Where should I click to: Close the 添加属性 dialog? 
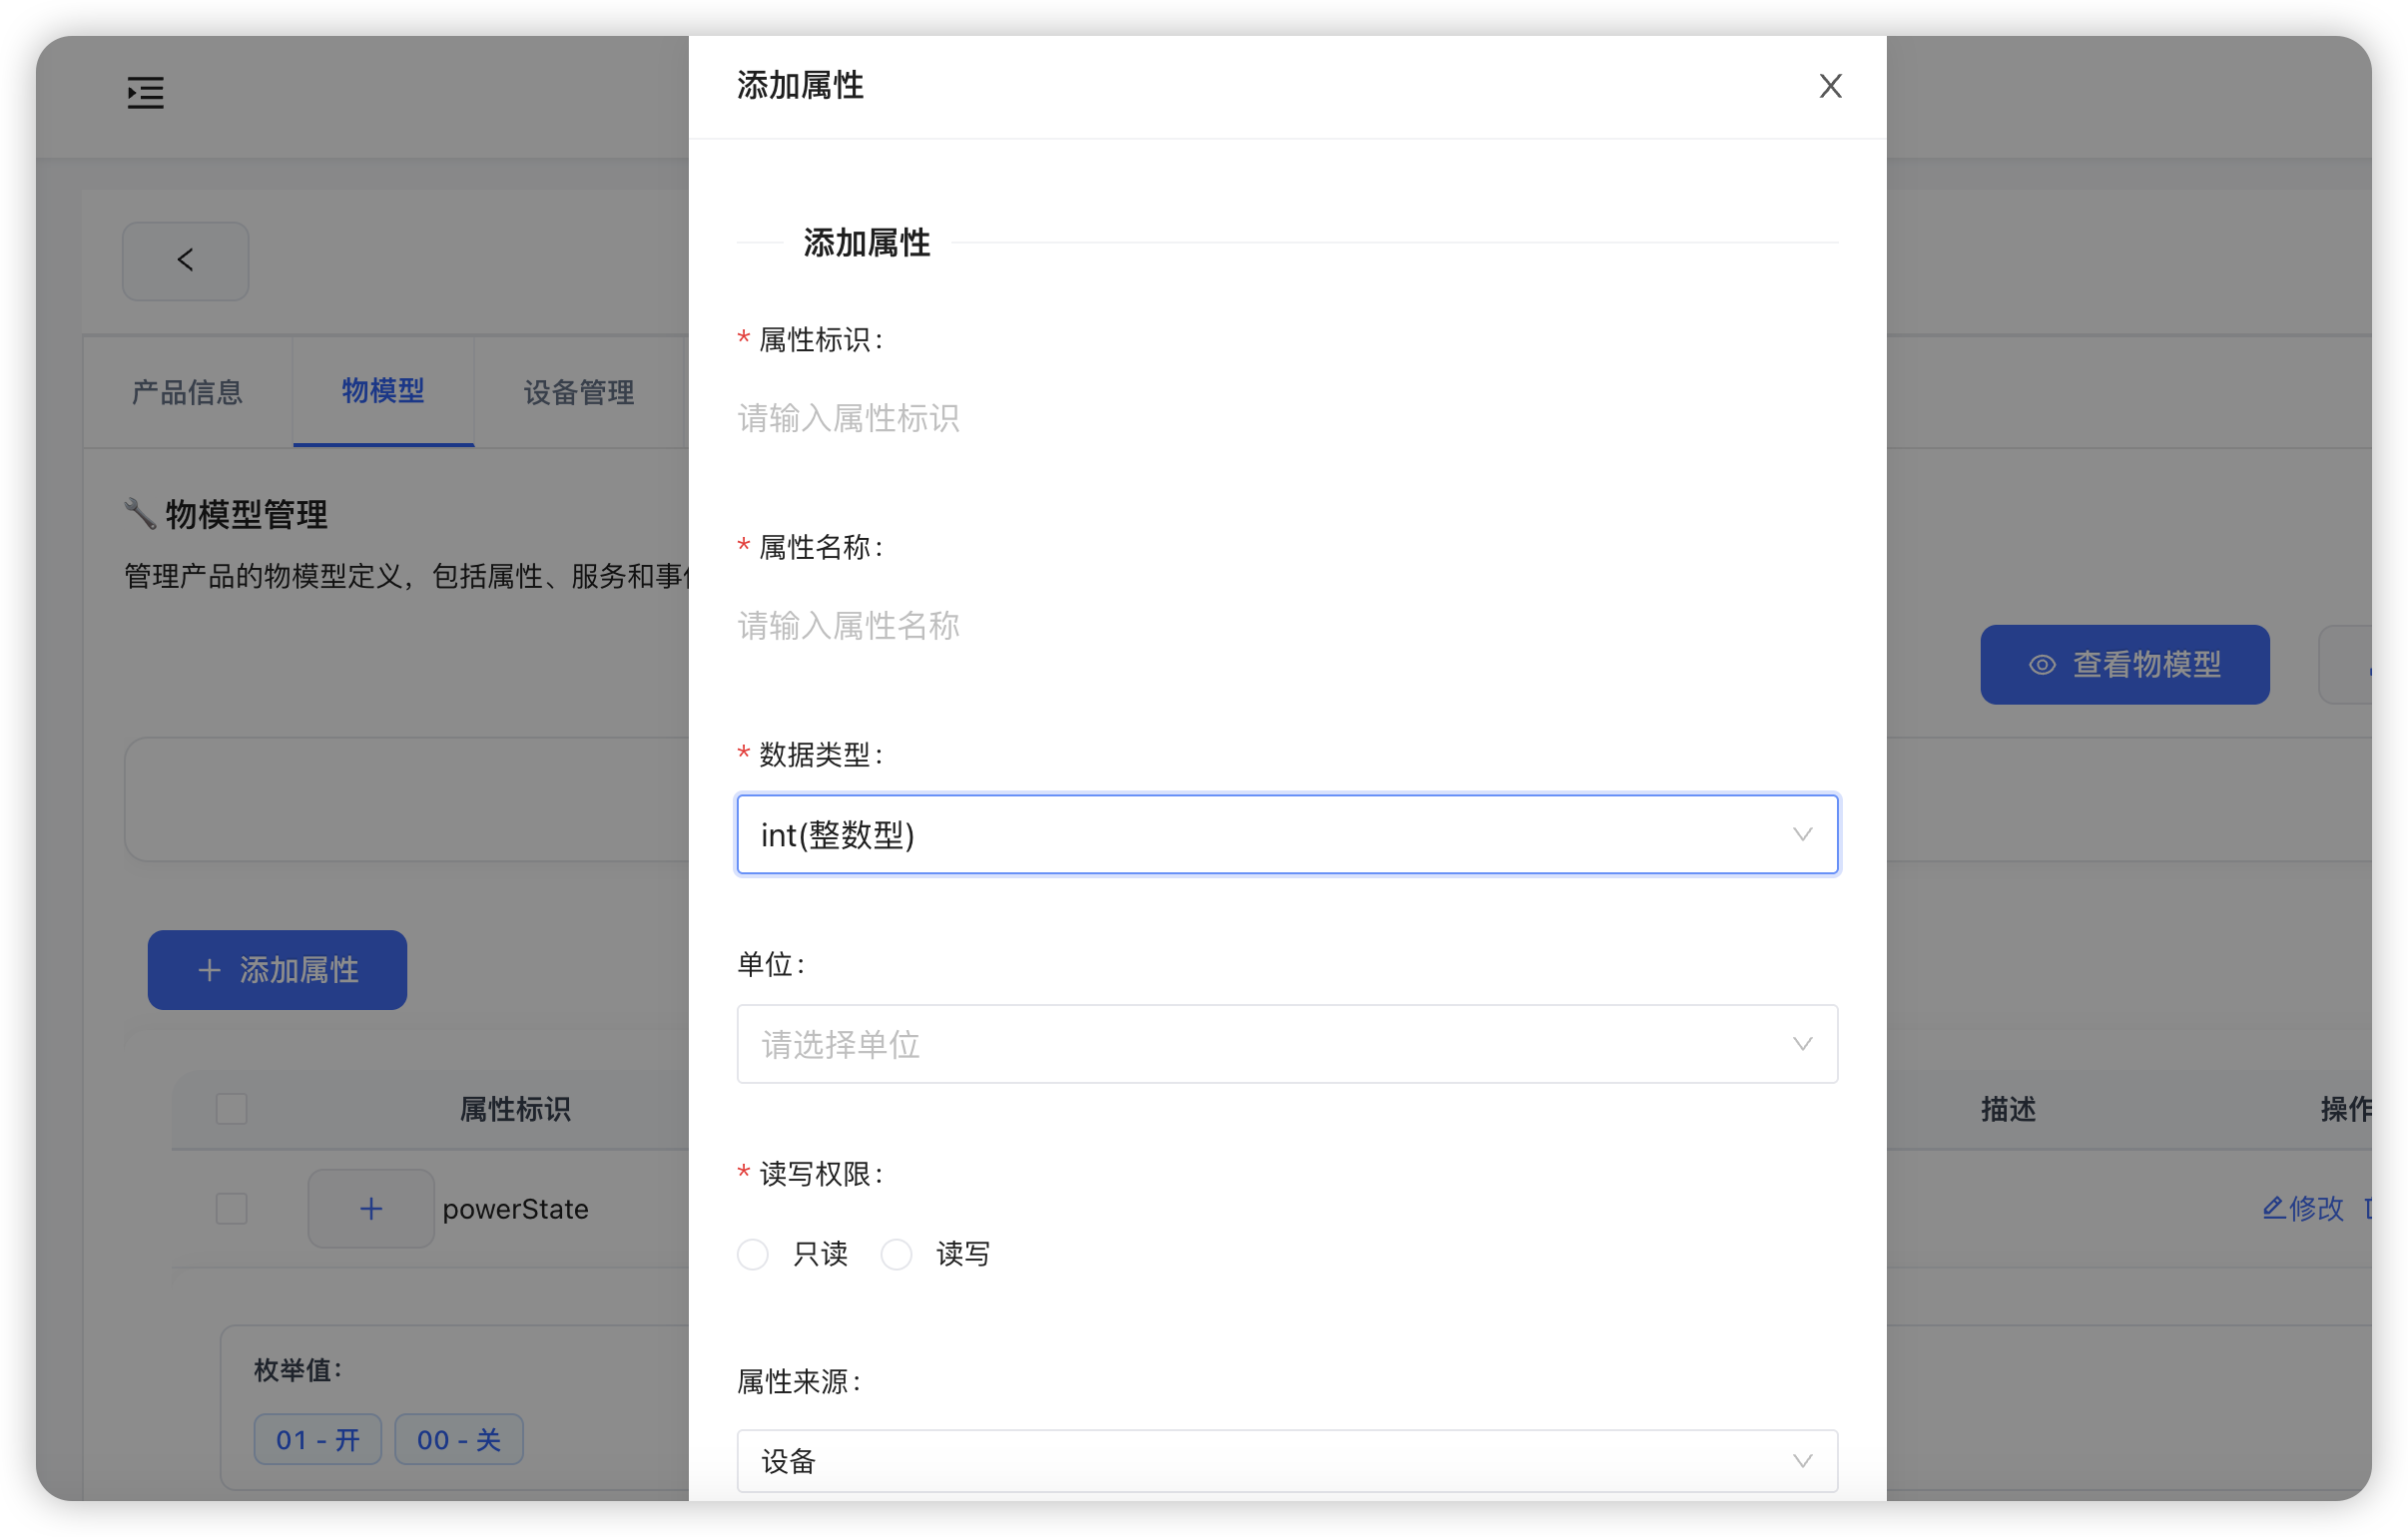coord(1831,86)
